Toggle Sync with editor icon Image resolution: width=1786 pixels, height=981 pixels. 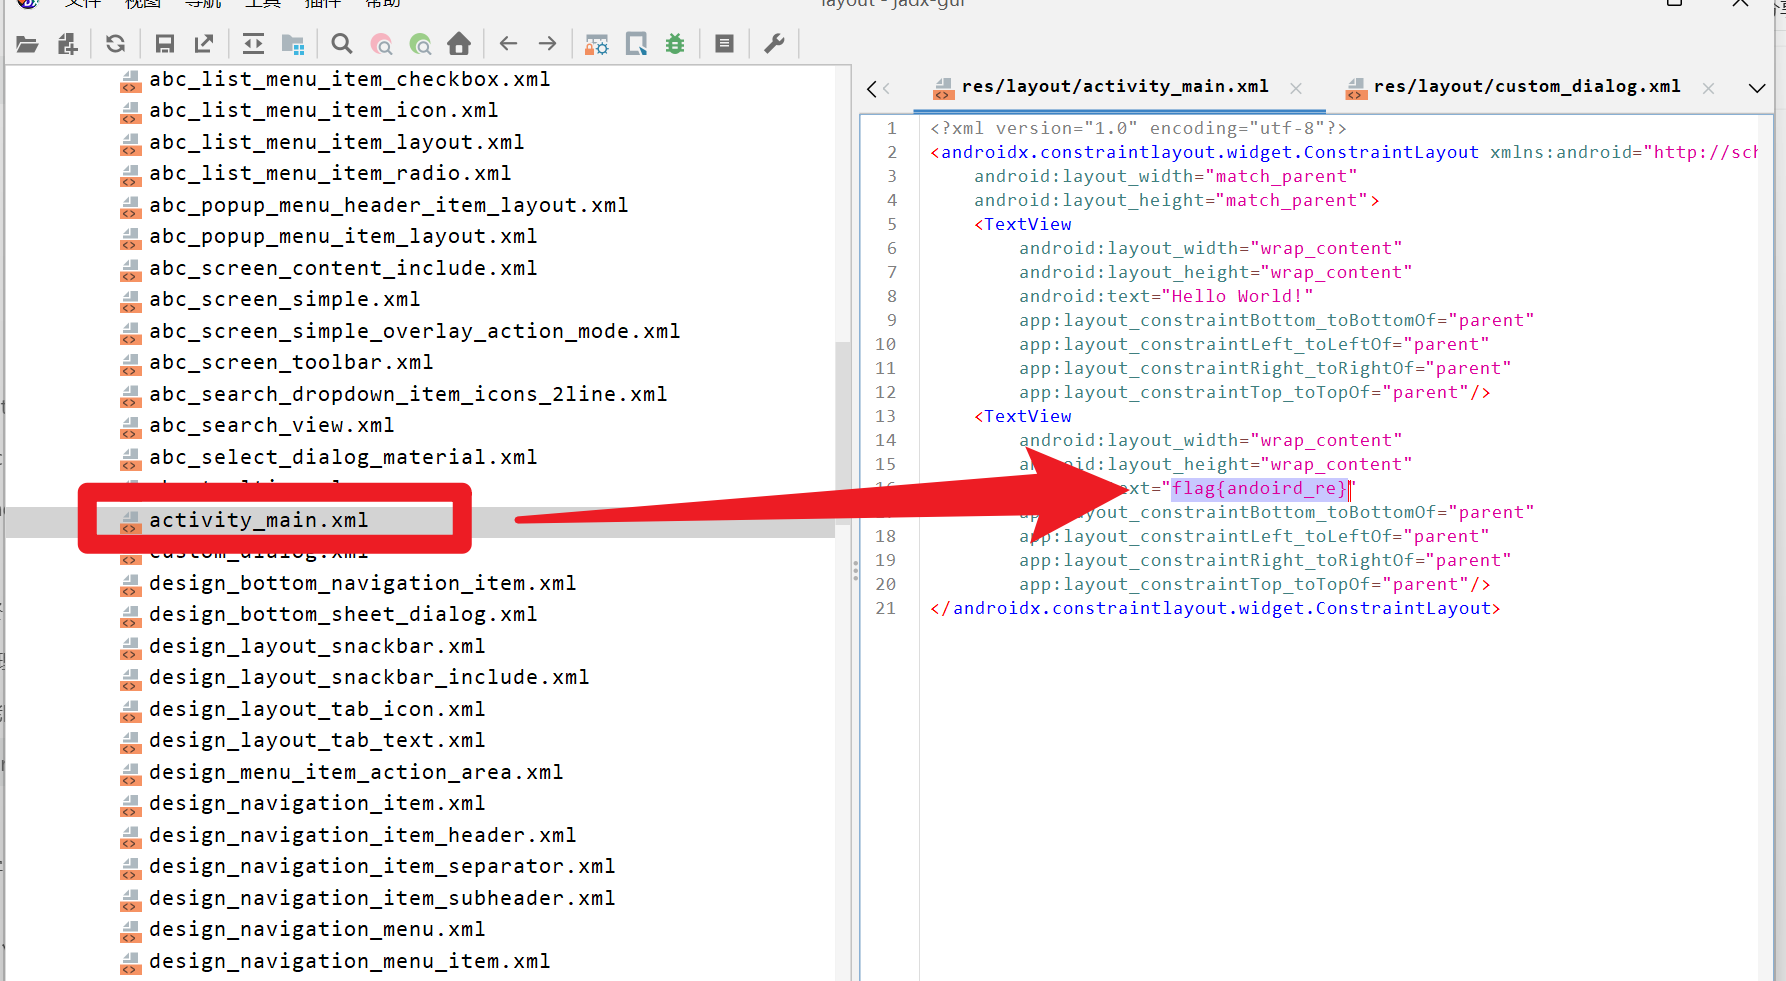coord(253,44)
